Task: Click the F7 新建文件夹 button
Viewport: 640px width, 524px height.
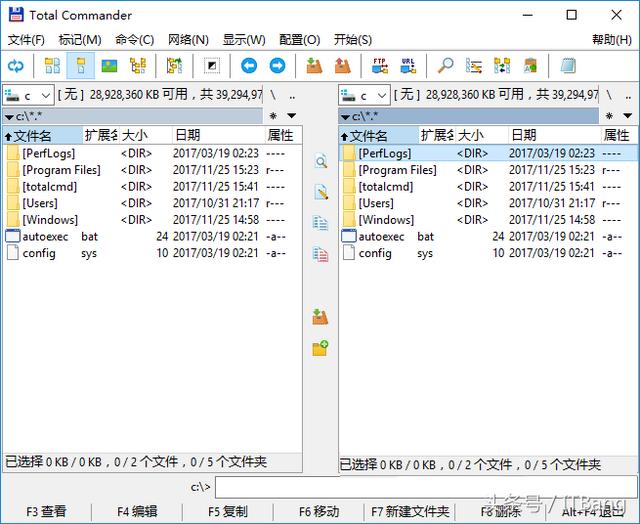Action: pyautogui.click(x=410, y=511)
